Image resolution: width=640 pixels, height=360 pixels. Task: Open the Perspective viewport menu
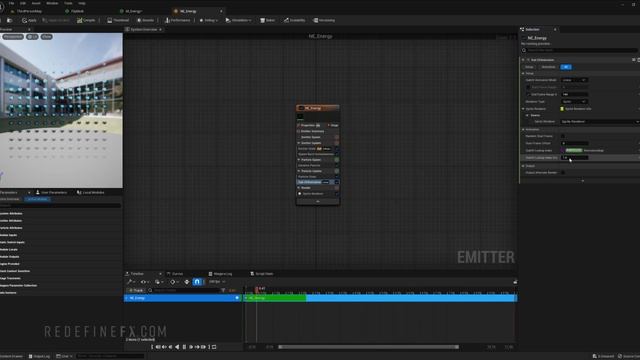[x=13, y=37]
